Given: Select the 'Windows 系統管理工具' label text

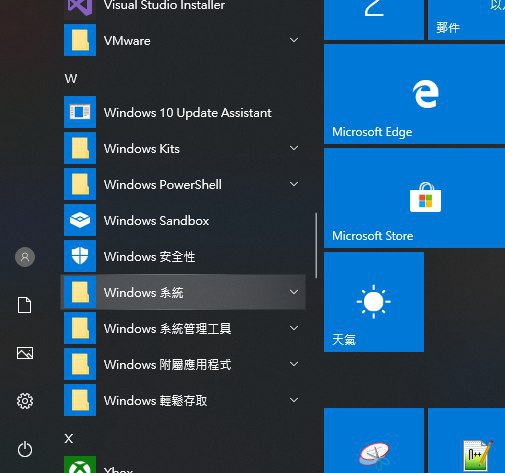Looking at the screenshot, I should click(168, 329).
